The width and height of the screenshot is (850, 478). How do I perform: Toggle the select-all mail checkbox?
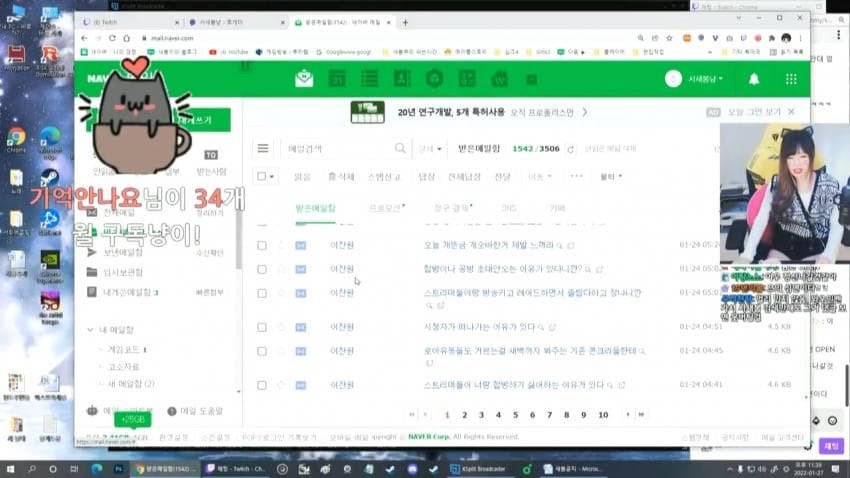(x=262, y=176)
